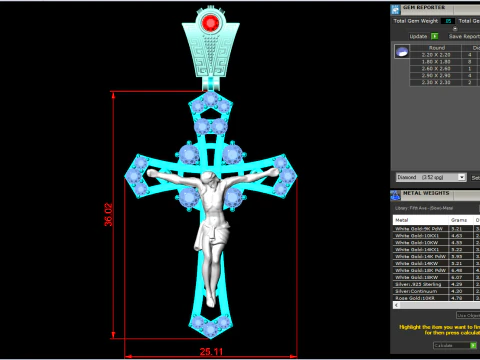The image size is (480, 360).
Task: Select the Silver:Continuum row
Action: [437, 291]
